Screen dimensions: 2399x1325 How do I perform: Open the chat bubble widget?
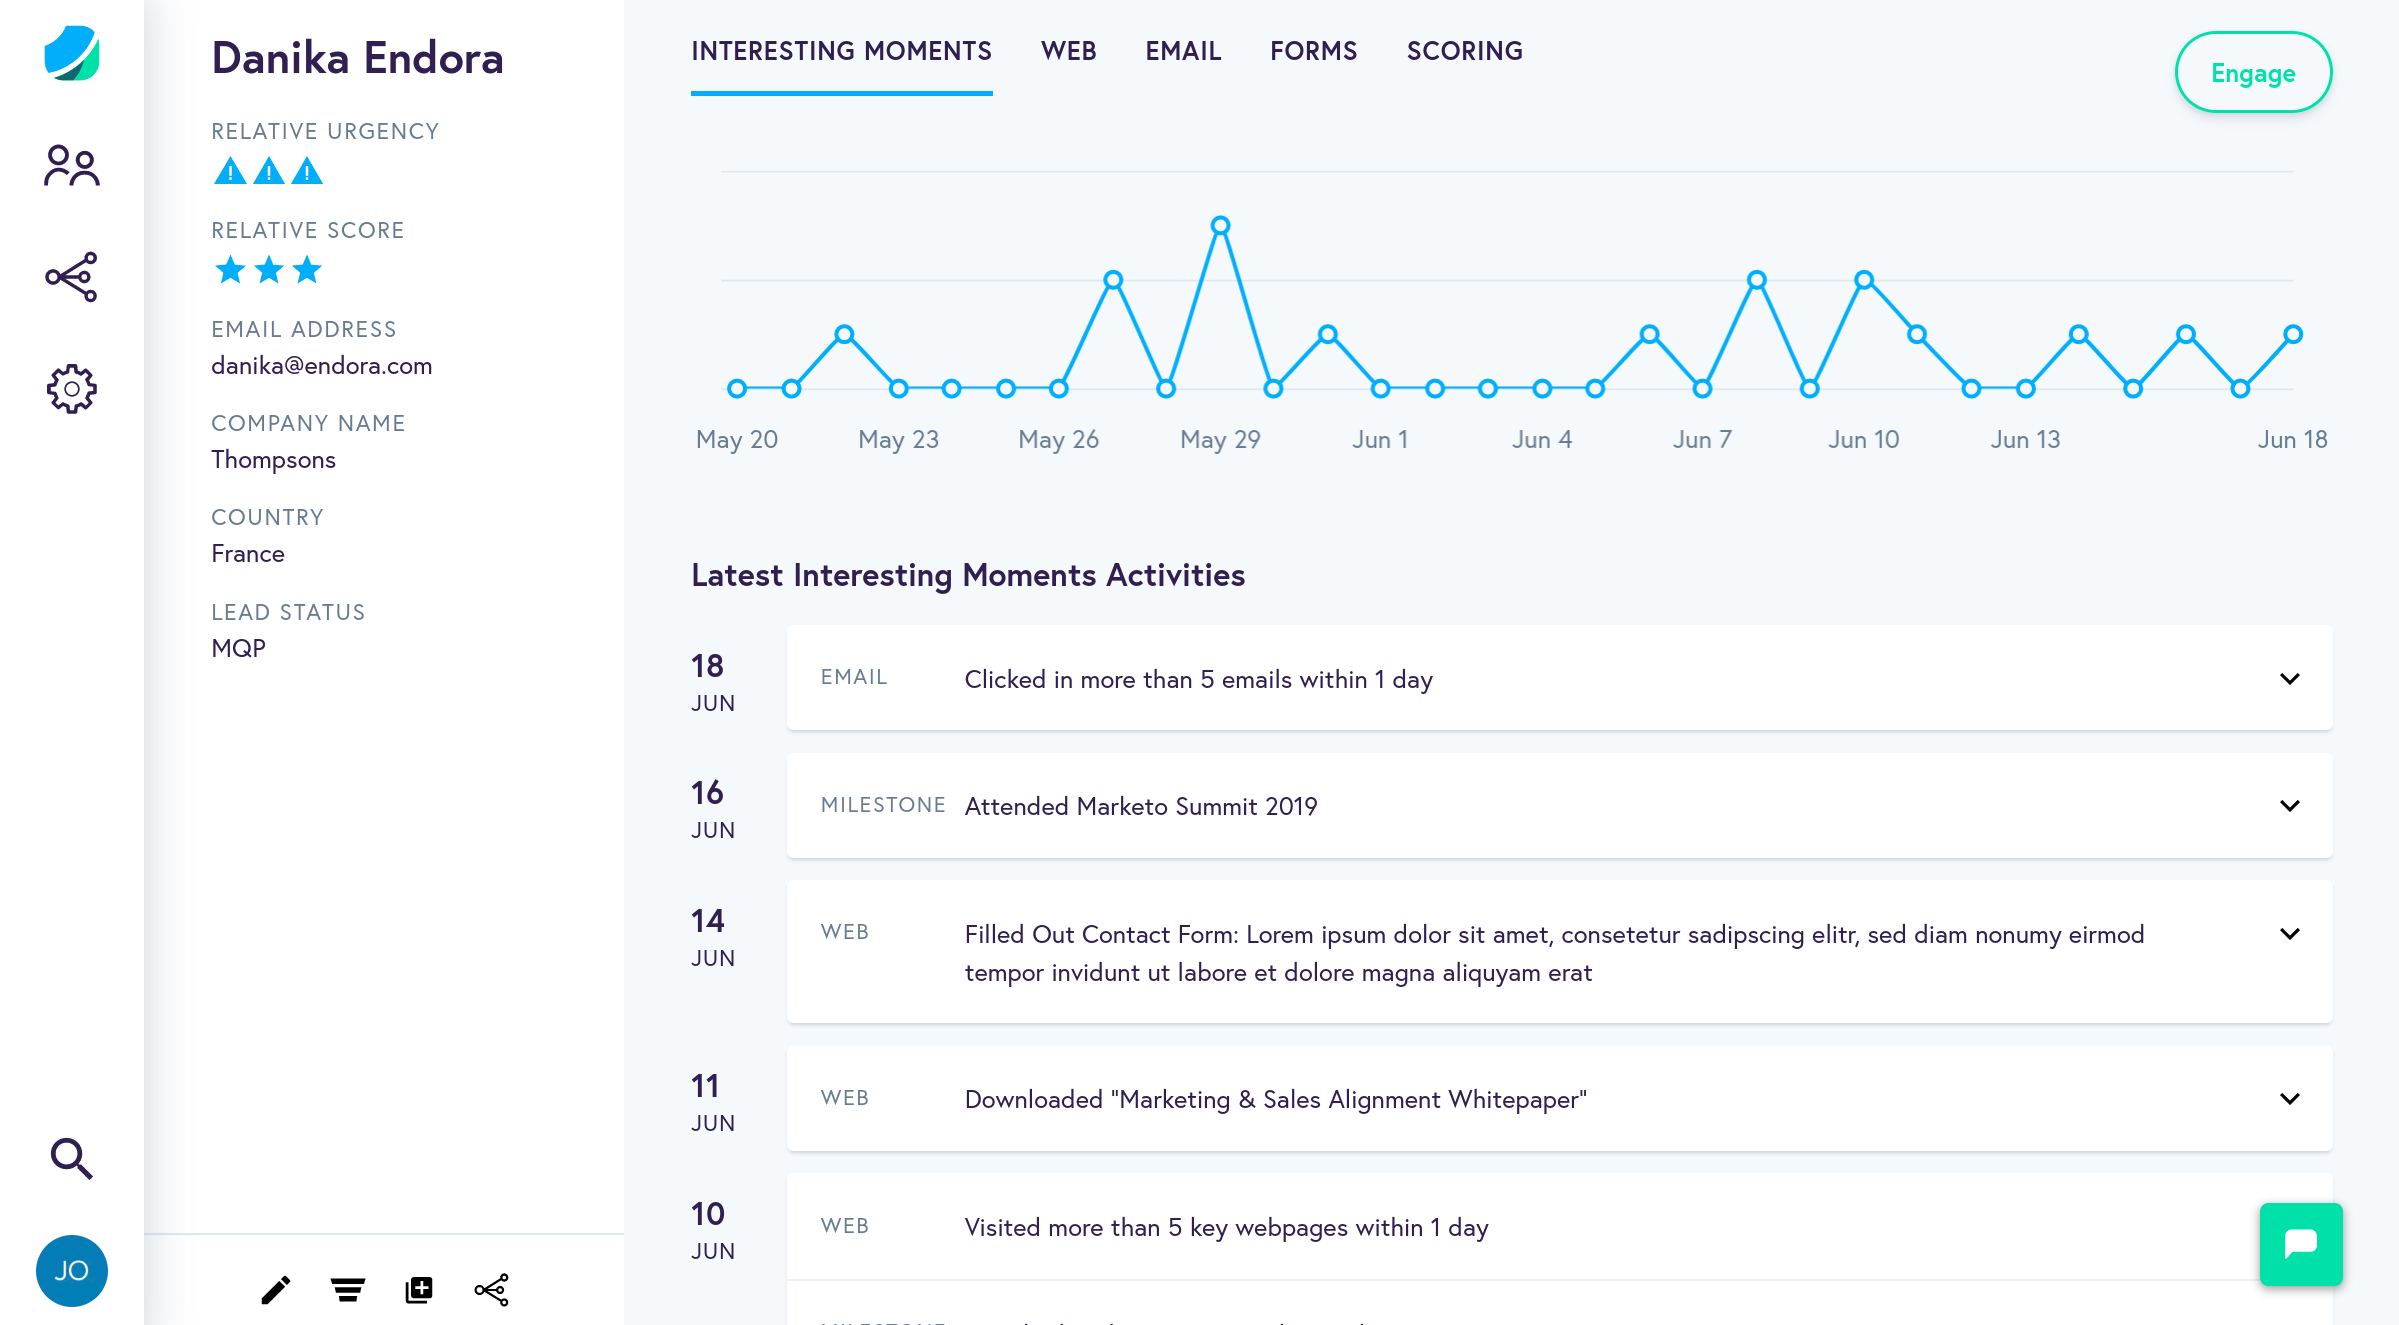coord(2301,1244)
